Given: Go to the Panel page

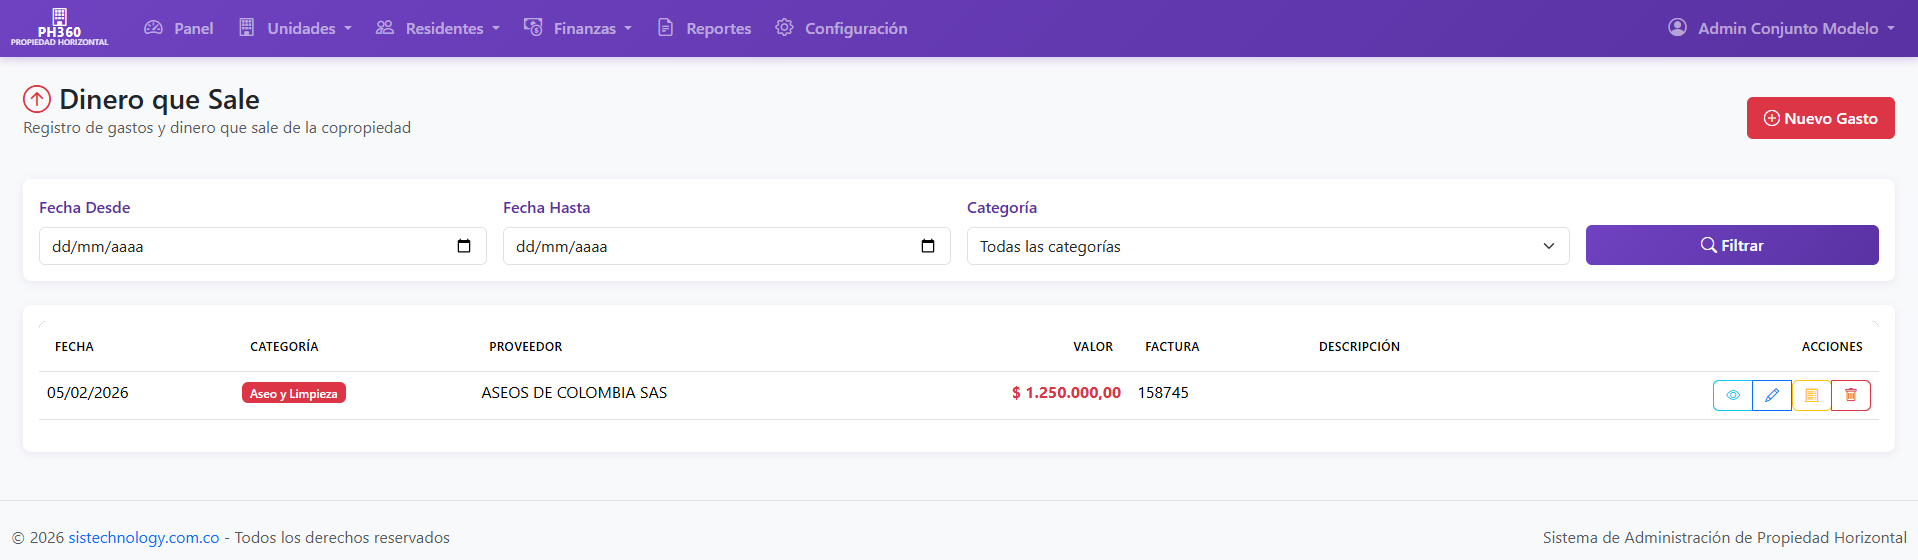Looking at the screenshot, I should 179,28.
